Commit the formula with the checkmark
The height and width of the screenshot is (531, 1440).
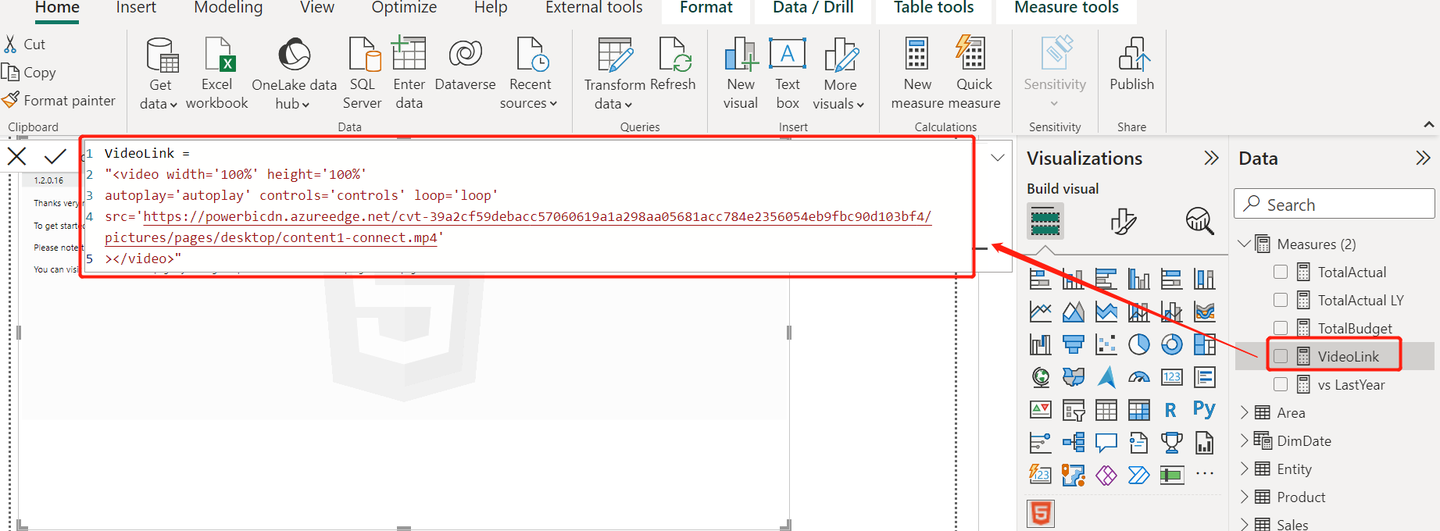[55, 156]
